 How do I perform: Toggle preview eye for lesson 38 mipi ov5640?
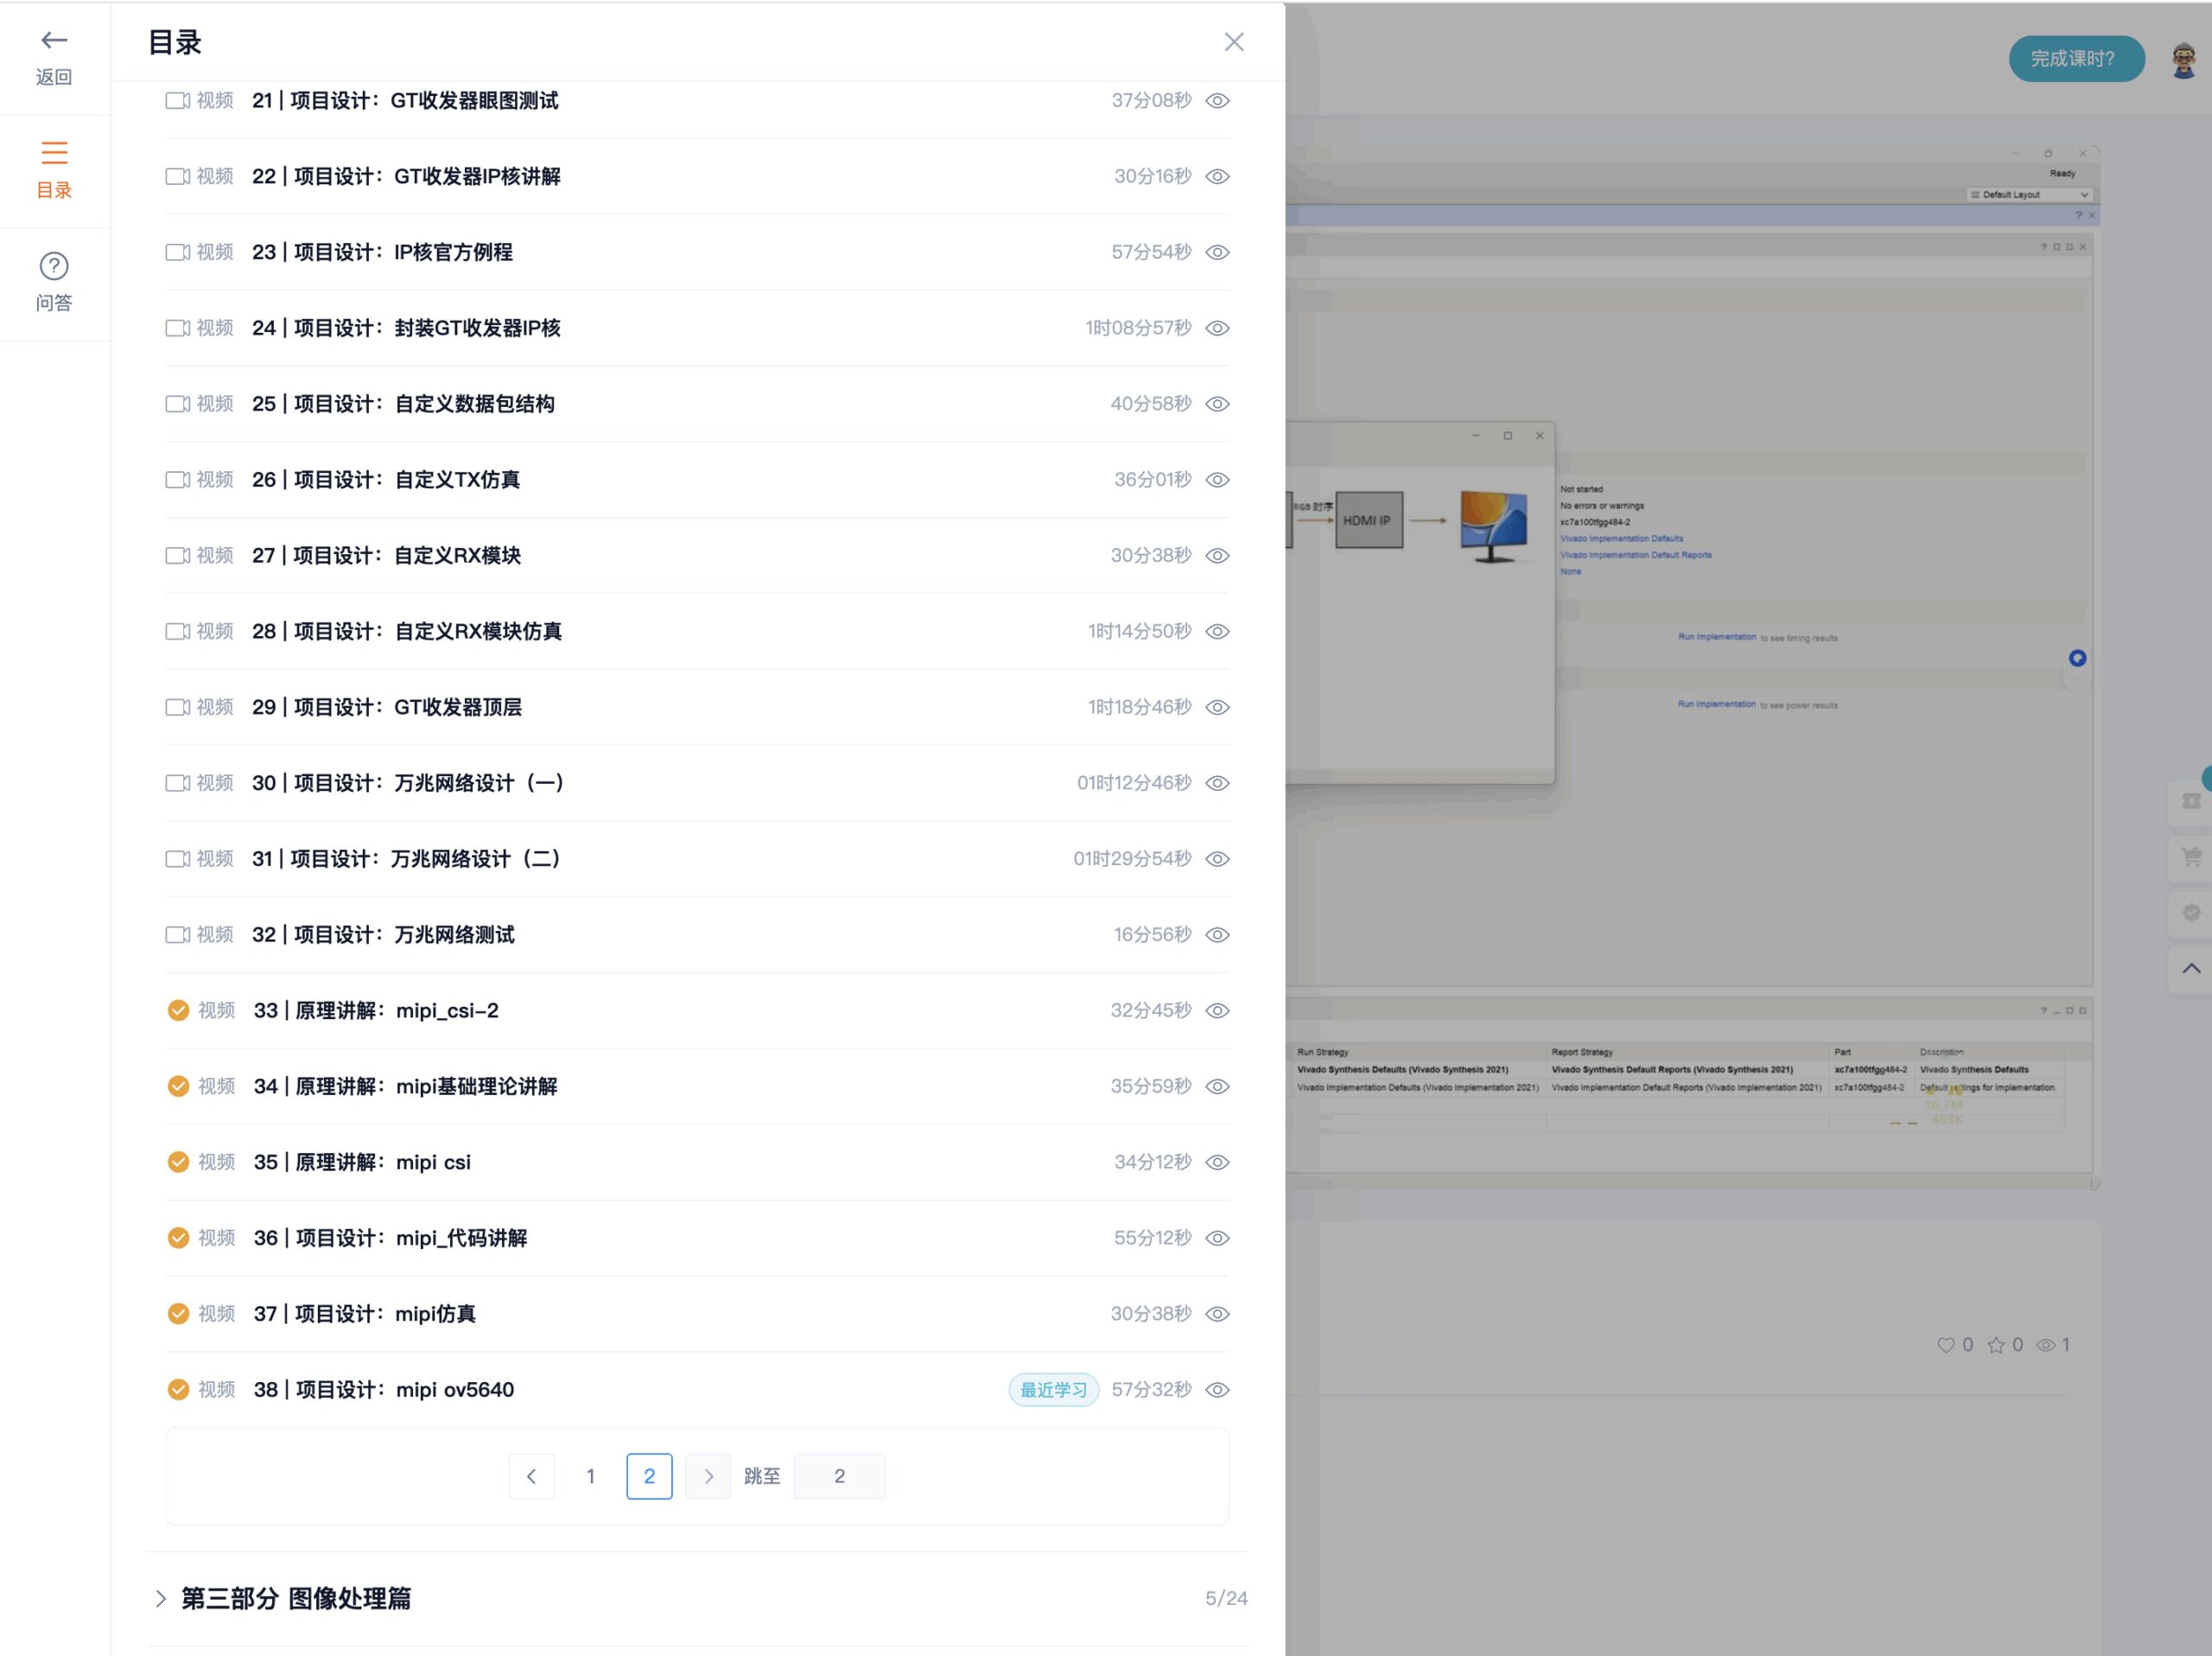1217,1389
